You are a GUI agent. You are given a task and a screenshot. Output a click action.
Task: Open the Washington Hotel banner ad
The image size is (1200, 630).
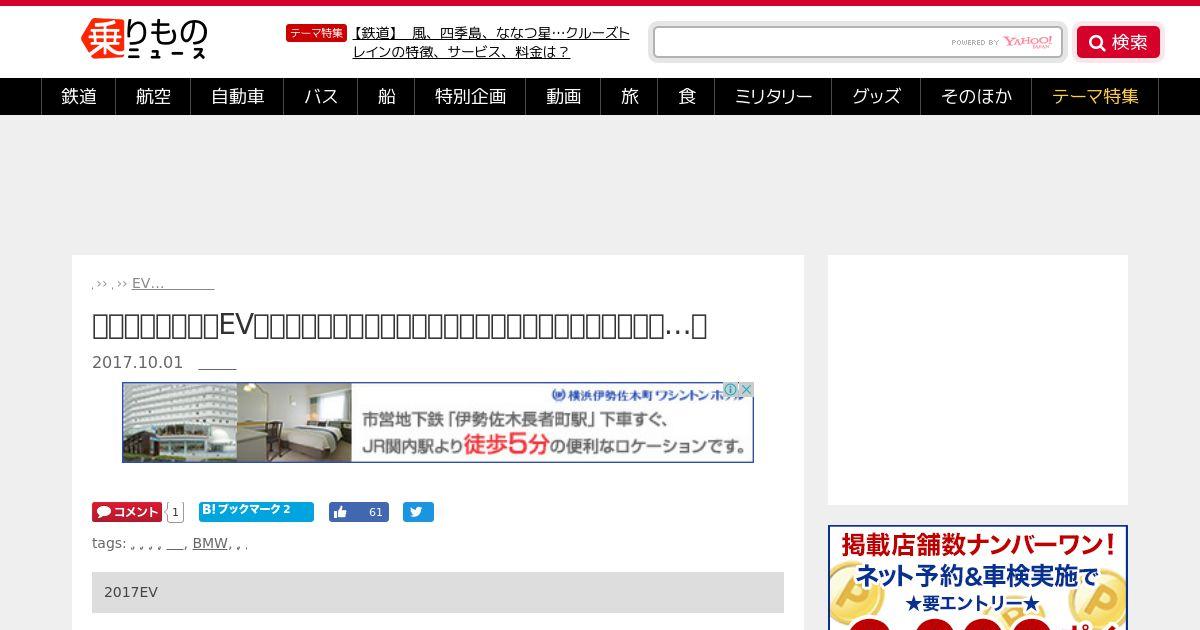438,422
